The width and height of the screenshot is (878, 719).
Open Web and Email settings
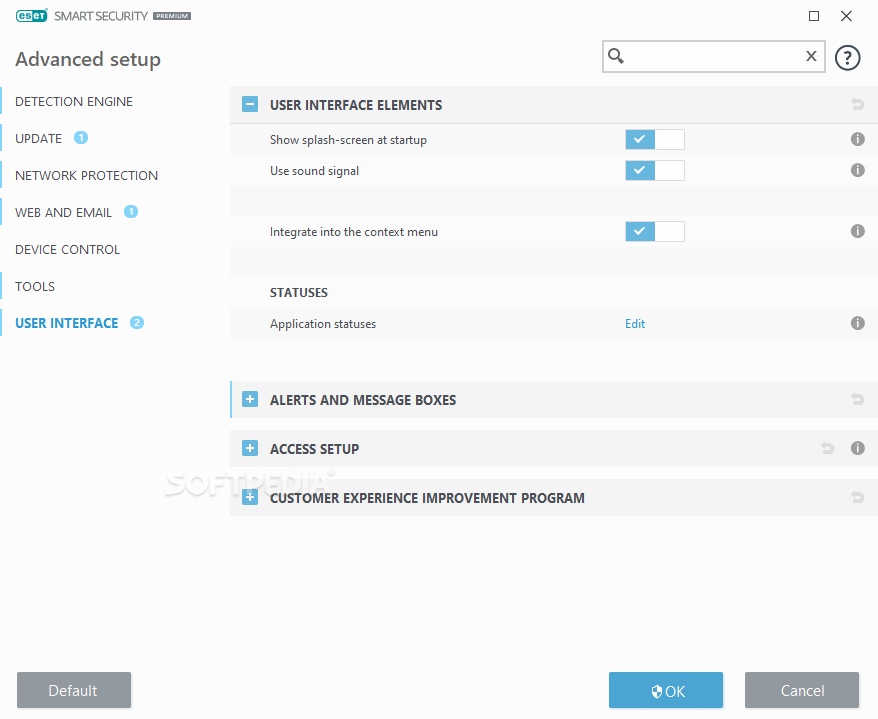pyautogui.click(x=63, y=212)
